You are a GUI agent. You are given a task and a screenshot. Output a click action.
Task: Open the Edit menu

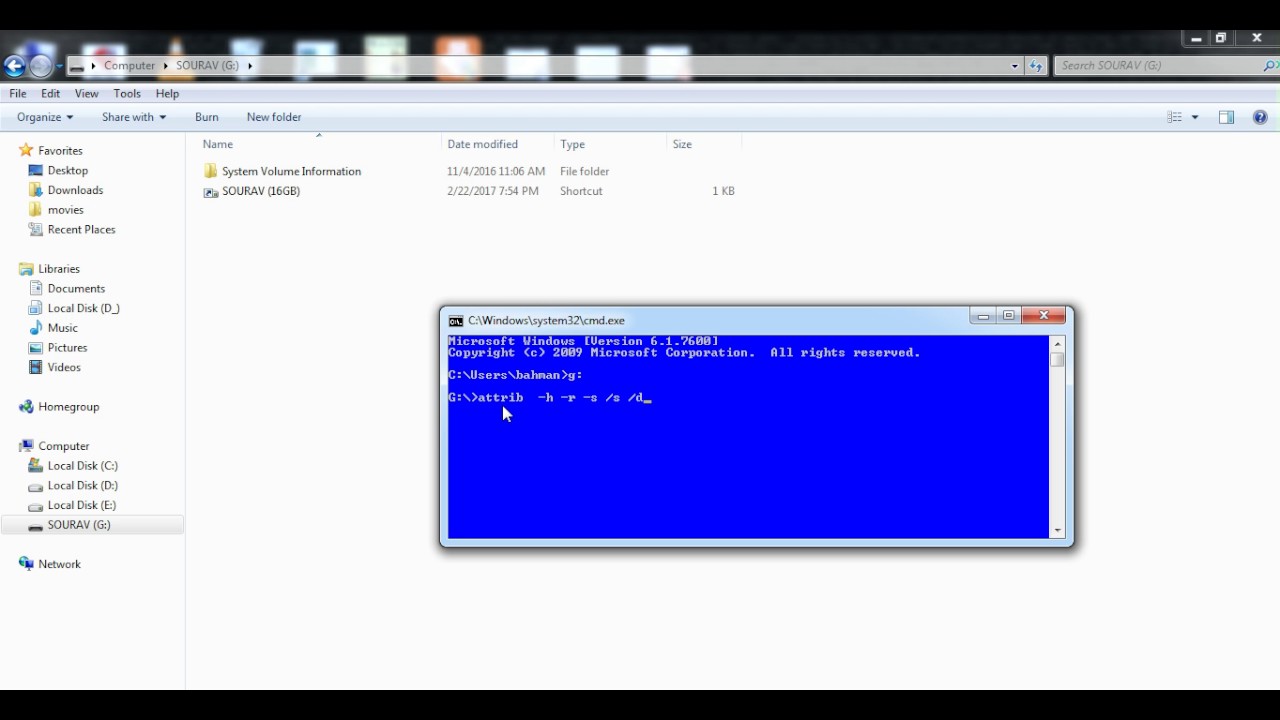tap(51, 93)
